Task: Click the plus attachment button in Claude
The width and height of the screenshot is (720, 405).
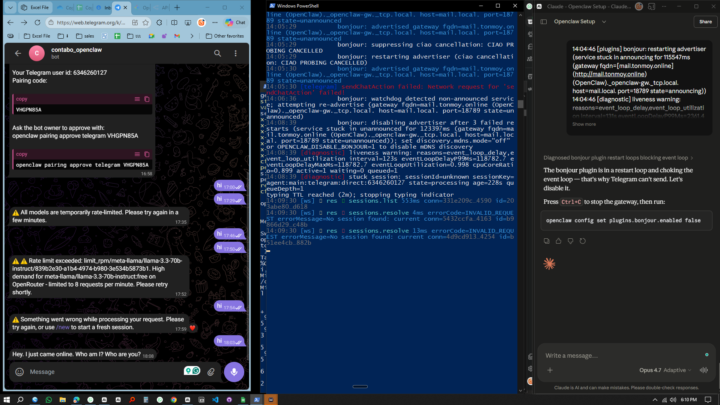Action: point(550,370)
